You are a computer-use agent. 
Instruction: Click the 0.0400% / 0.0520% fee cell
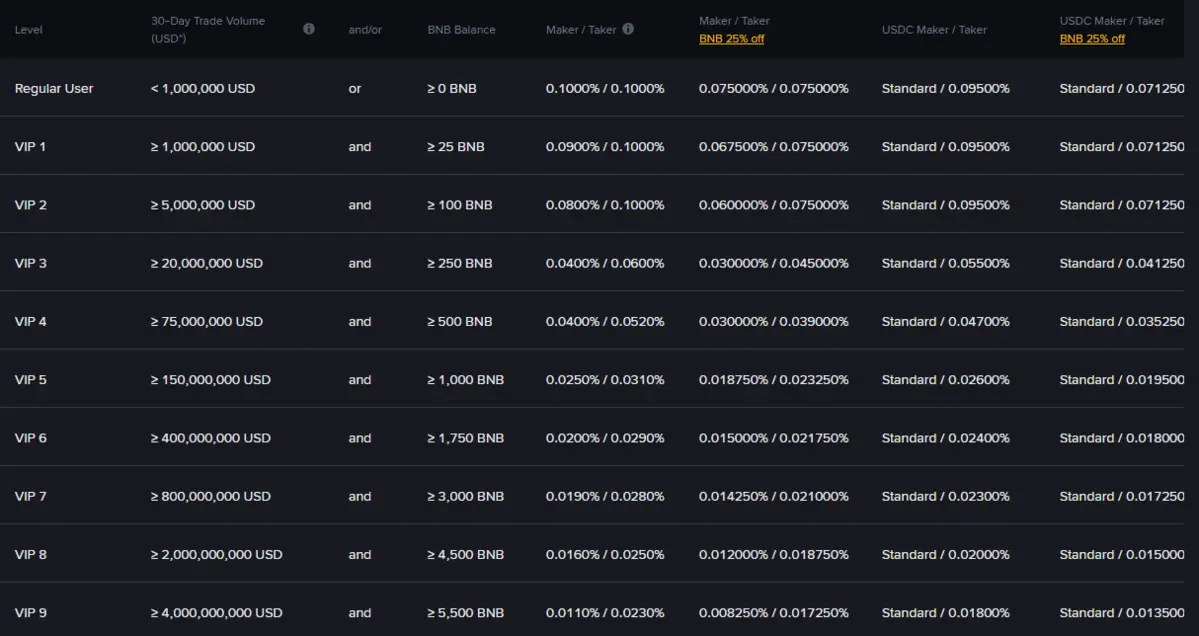coord(605,322)
